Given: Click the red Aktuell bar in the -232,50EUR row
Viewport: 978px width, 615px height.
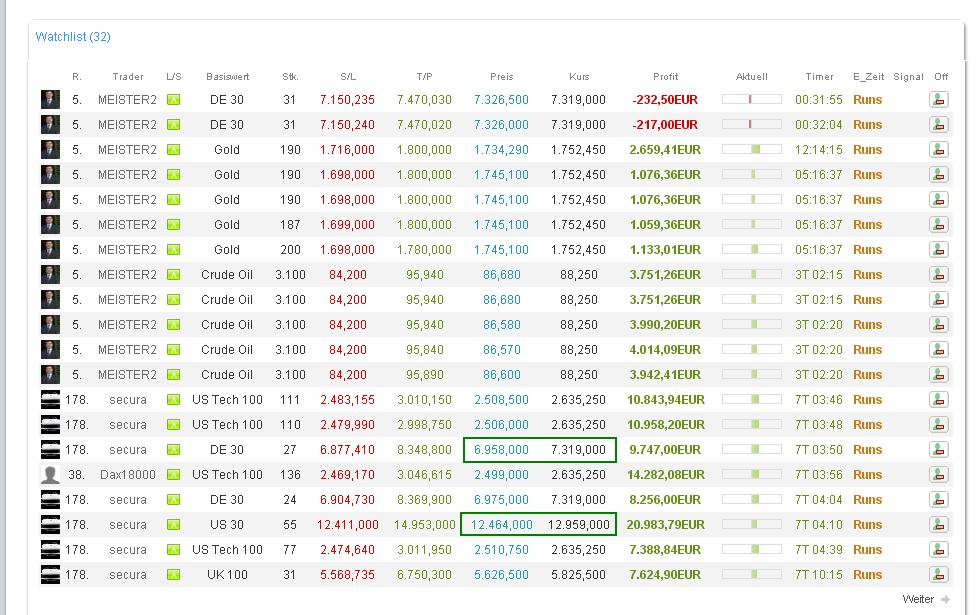Looking at the screenshot, I should pyautogui.click(x=751, y=100).
